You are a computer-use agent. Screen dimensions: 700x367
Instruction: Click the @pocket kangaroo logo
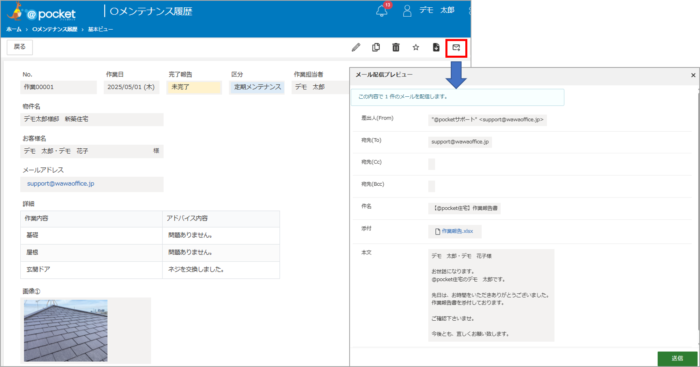tap(42, 12)
